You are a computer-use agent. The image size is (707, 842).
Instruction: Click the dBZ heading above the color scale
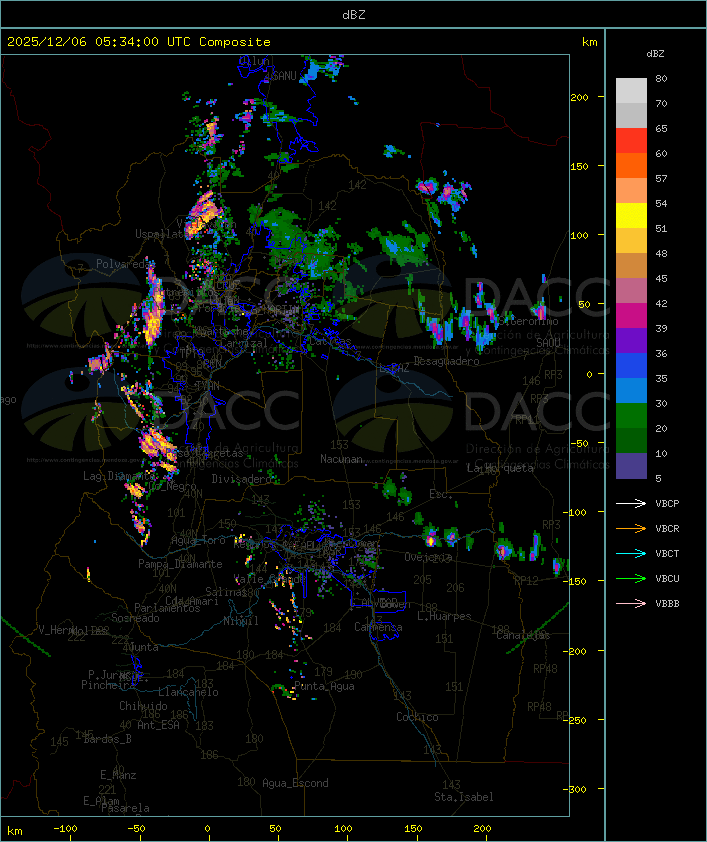click(655, 54)
